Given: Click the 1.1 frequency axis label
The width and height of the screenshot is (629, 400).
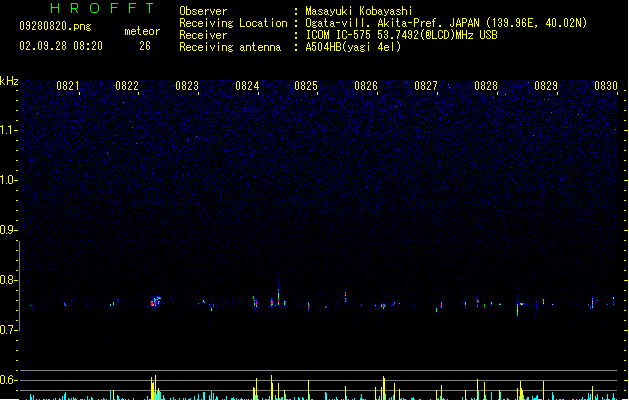Looking at the screenshot, I should pos(9,130).
